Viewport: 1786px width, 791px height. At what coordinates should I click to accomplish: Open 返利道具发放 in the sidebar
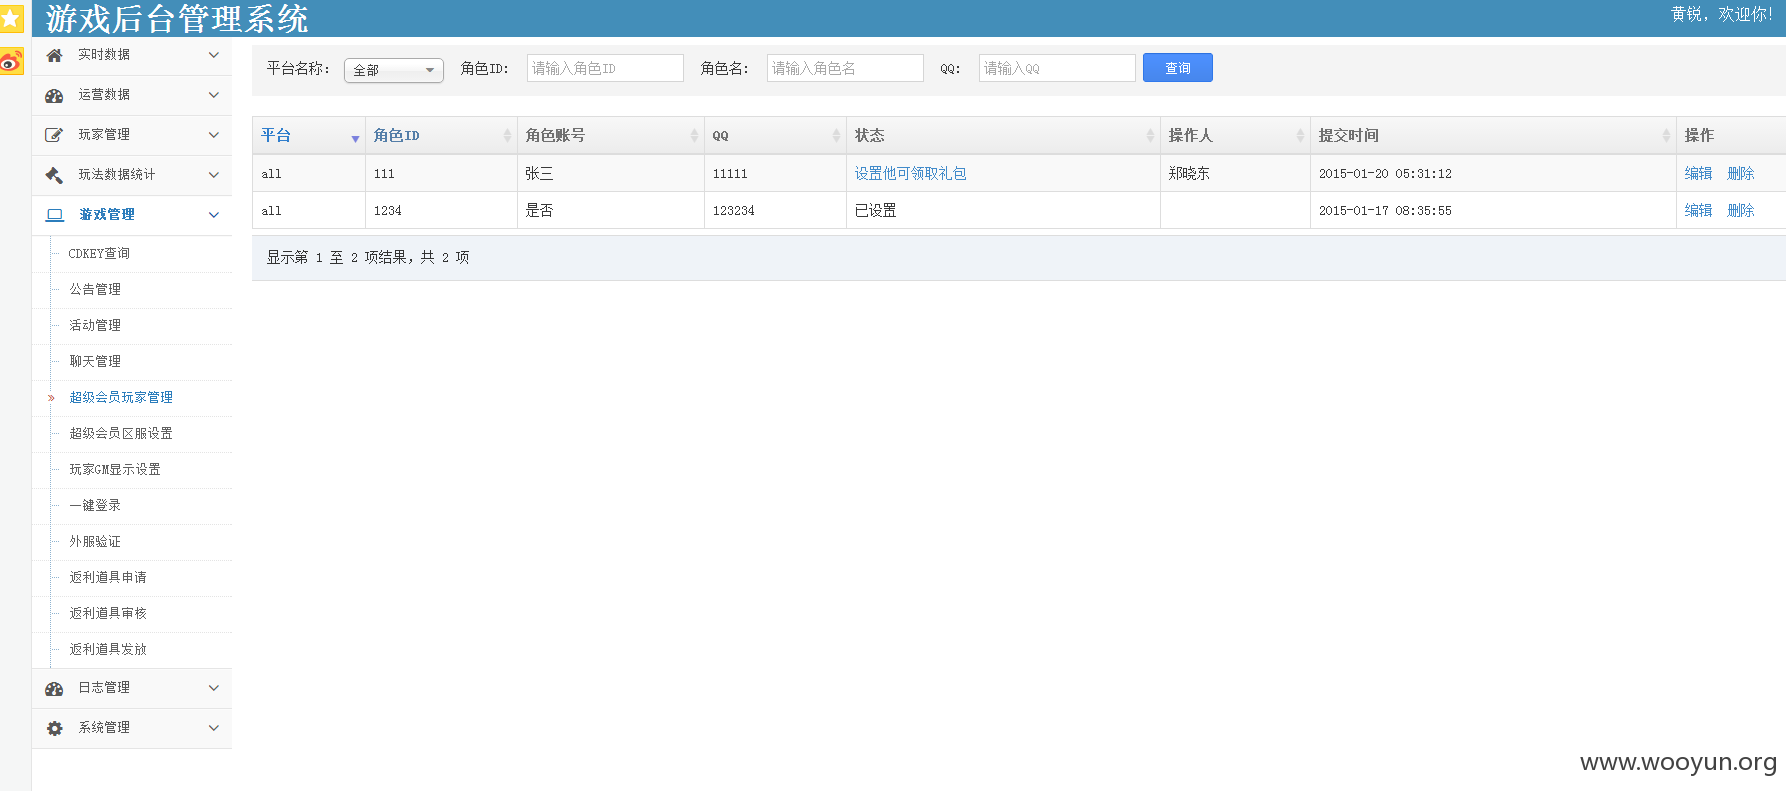click(x=108, y=650)
